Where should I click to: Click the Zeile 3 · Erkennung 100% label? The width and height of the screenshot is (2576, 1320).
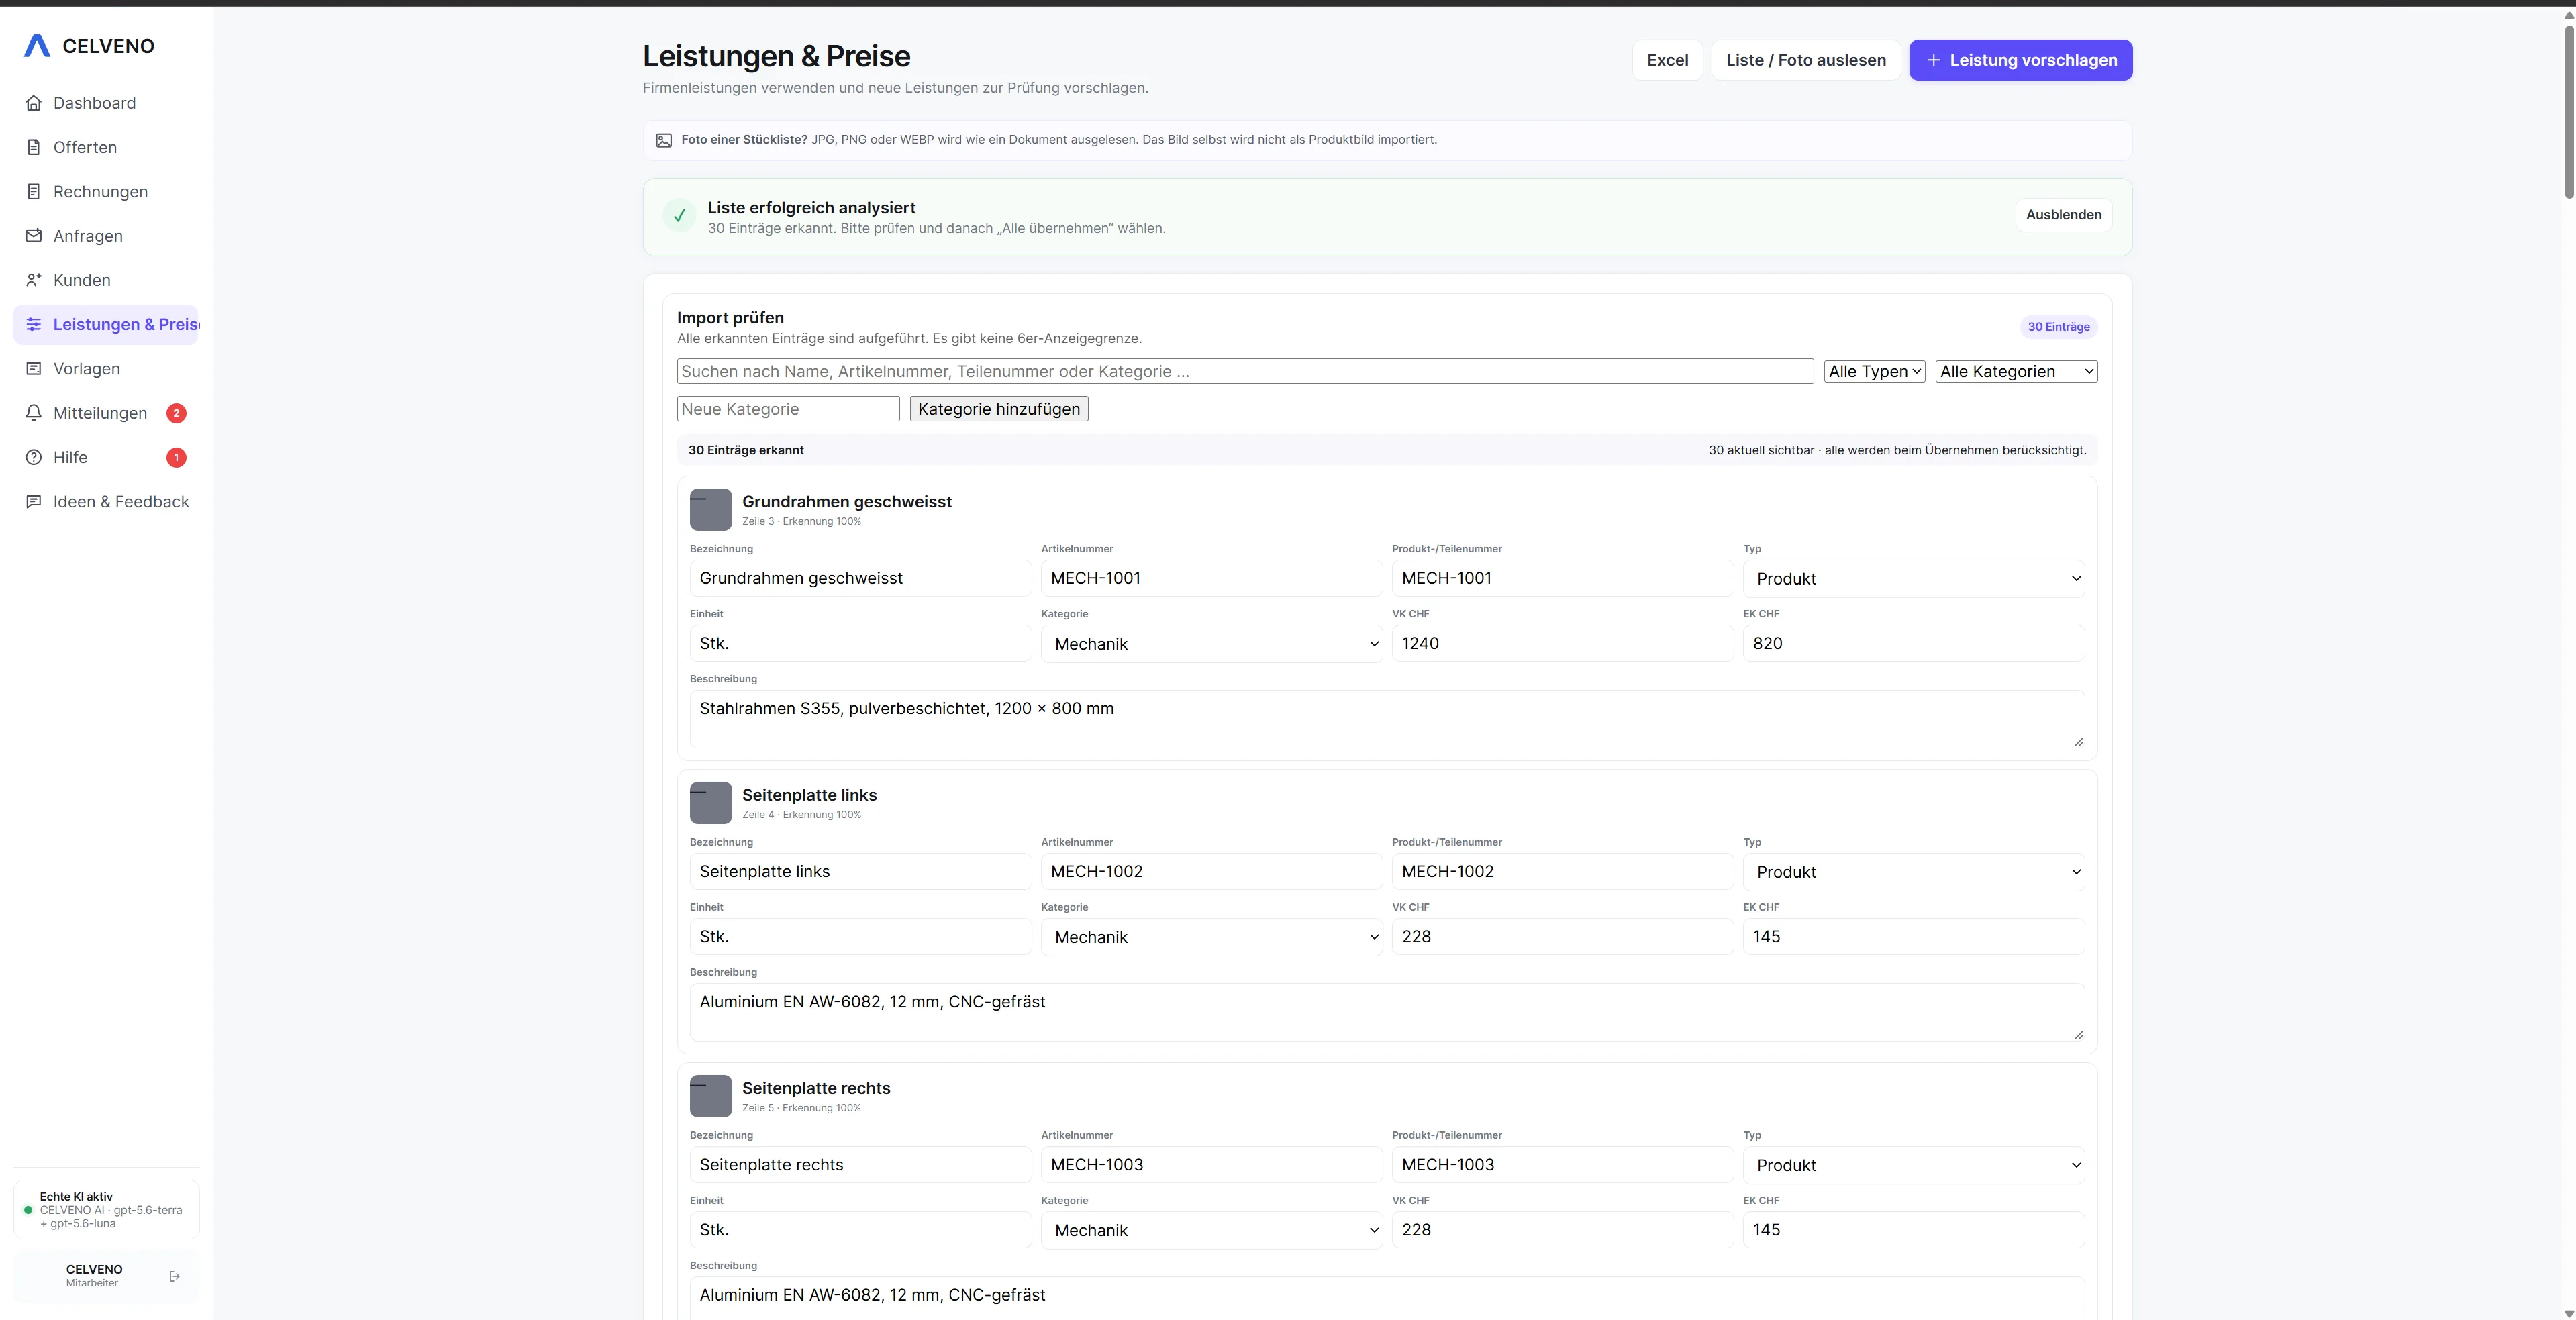pos(801,521)
